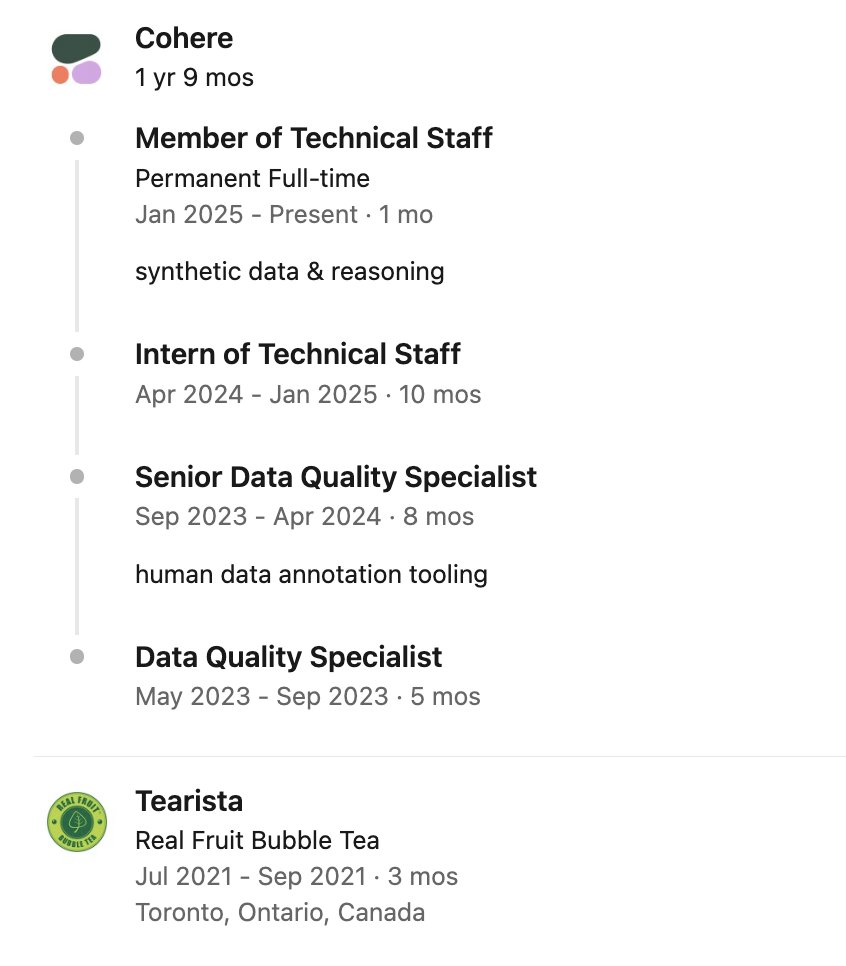
Task: Click the 'Real Fruit Bubble Tea' subtitle
Action: pos(257,840)
